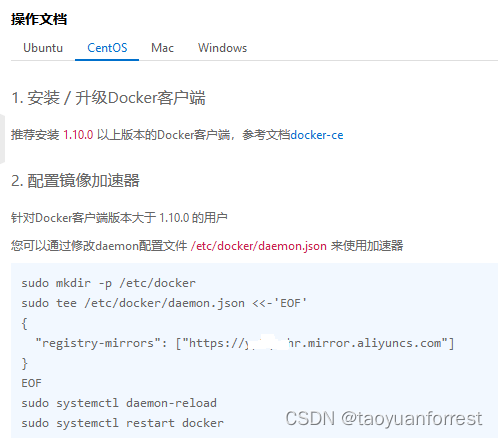
Task: Click the opening curly brace in code block
Action: 24,323
